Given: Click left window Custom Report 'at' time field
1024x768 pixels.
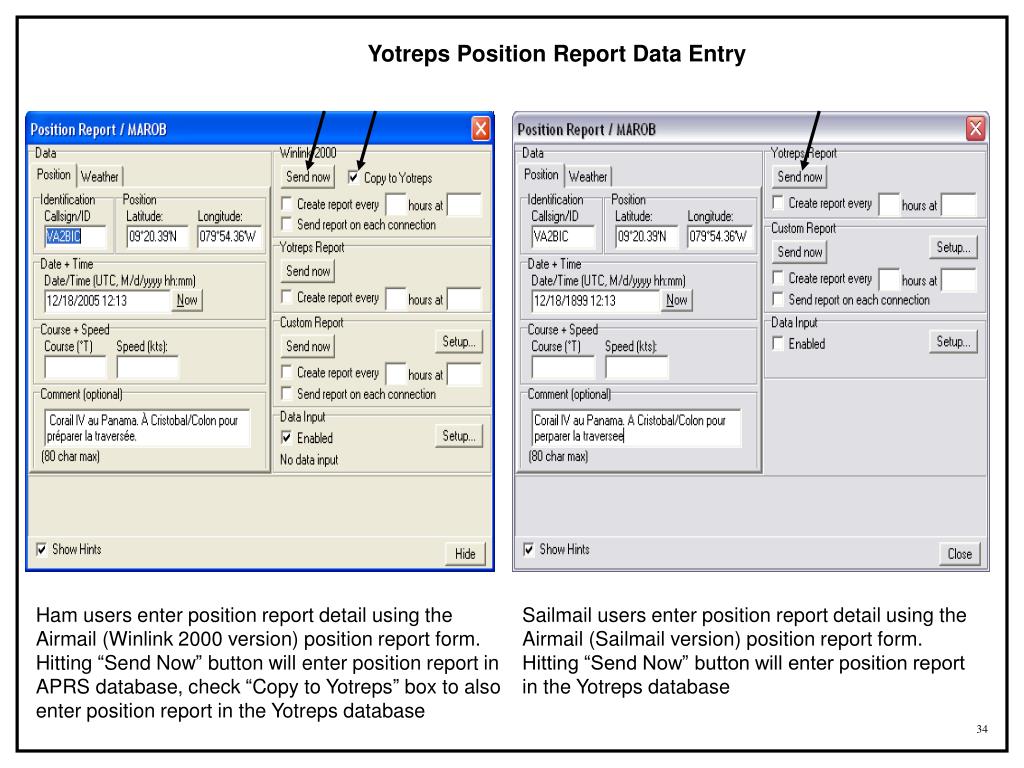Looking at the screenshot, I should point(464,374).
